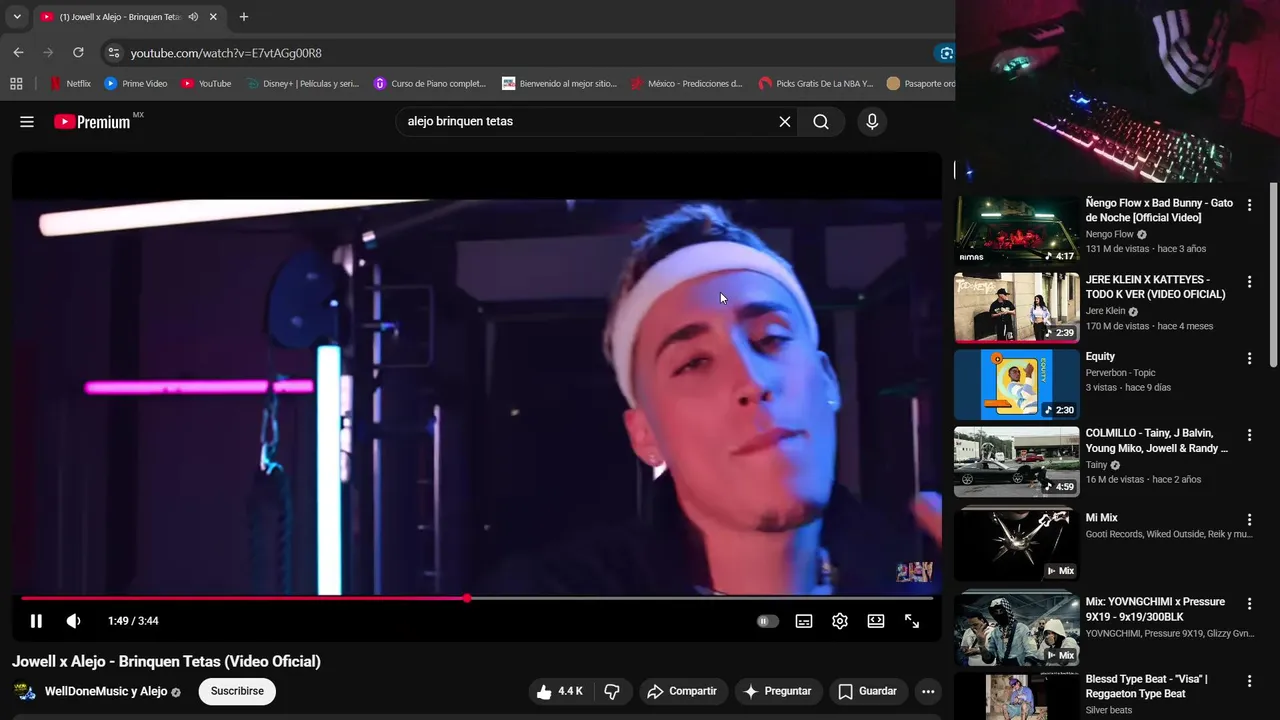Open the tab search dropdown arrow
Viewport: 1280px width, 720px height.
click(x=17, y=17)
